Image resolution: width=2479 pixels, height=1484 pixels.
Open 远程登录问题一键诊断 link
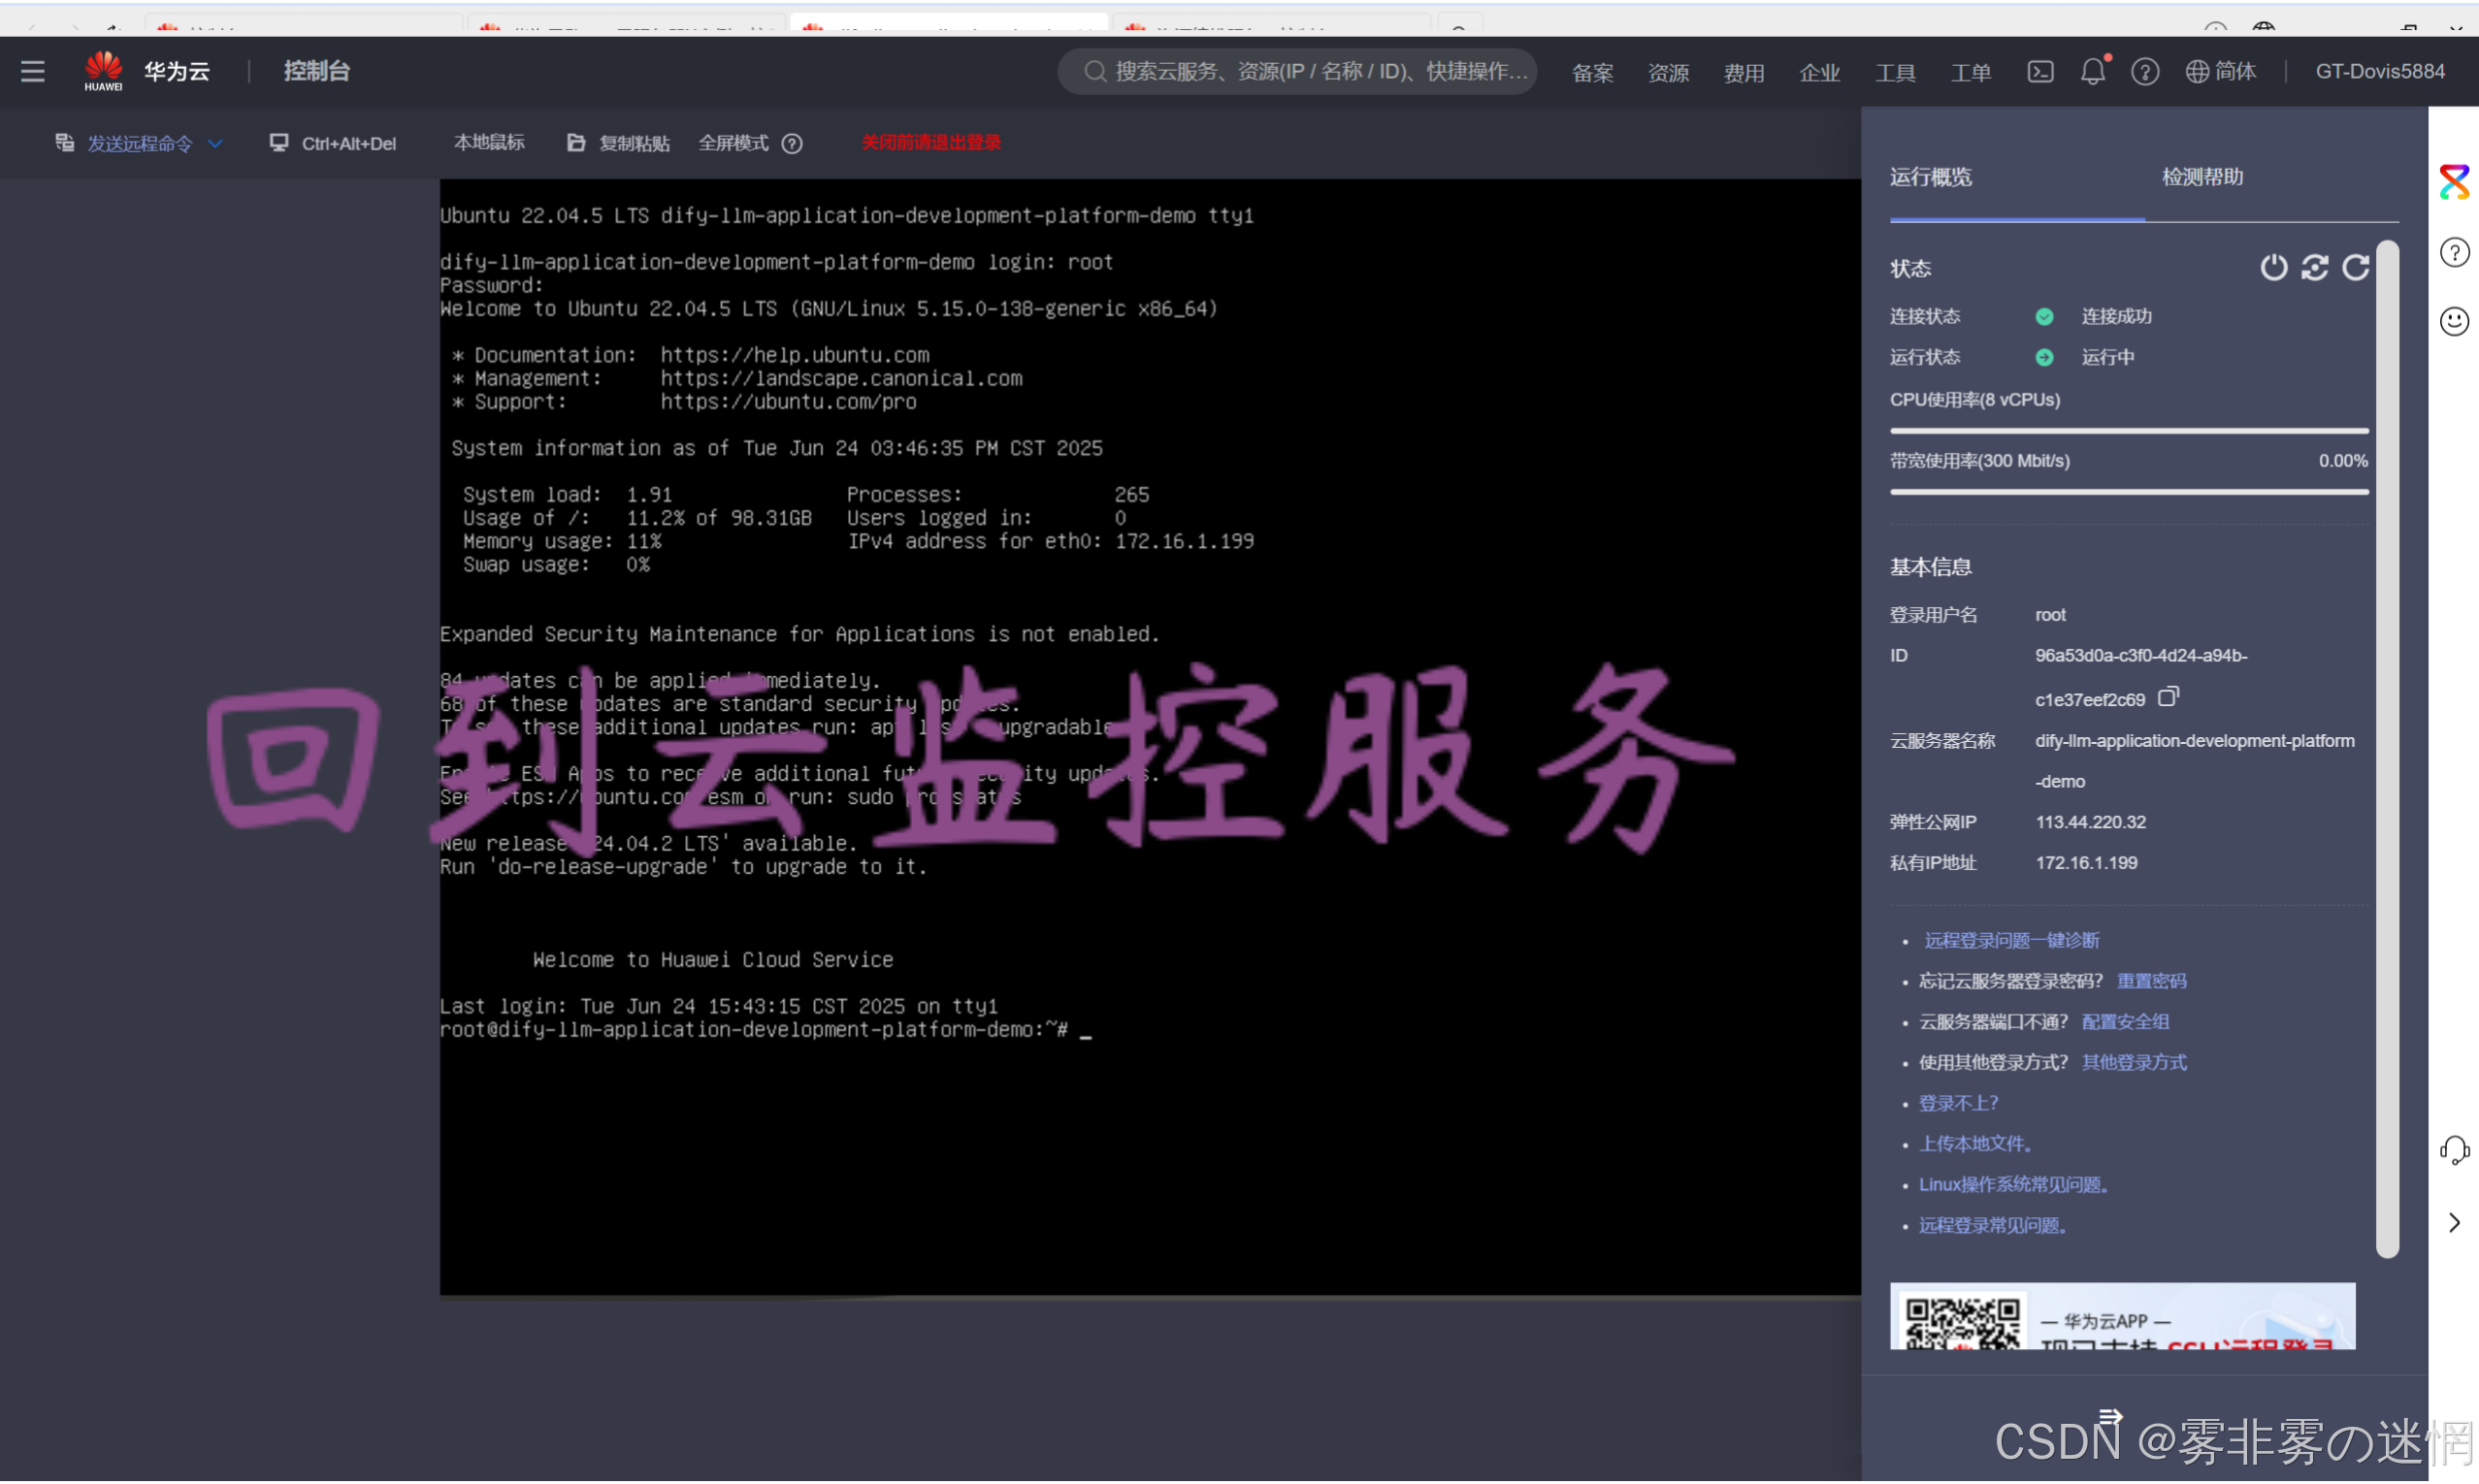(2011, 941)
